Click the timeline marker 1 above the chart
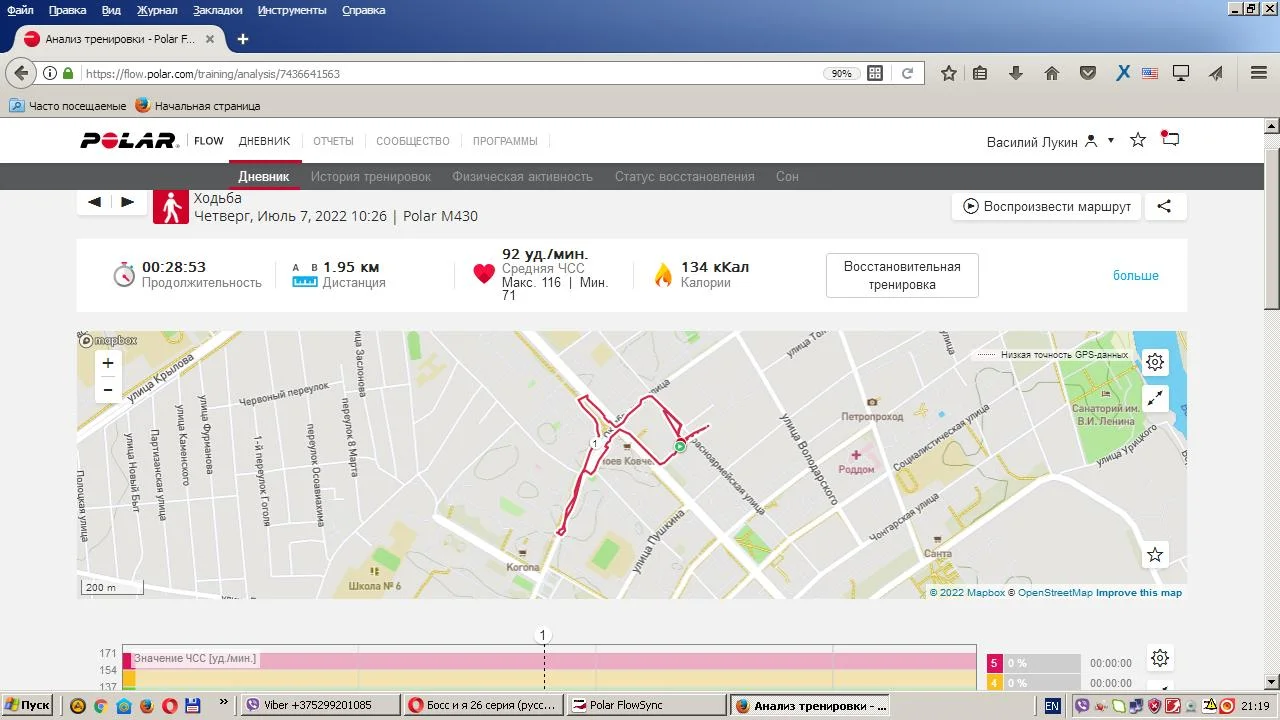This screenshot has height=720, width=1280. point(543,635)
